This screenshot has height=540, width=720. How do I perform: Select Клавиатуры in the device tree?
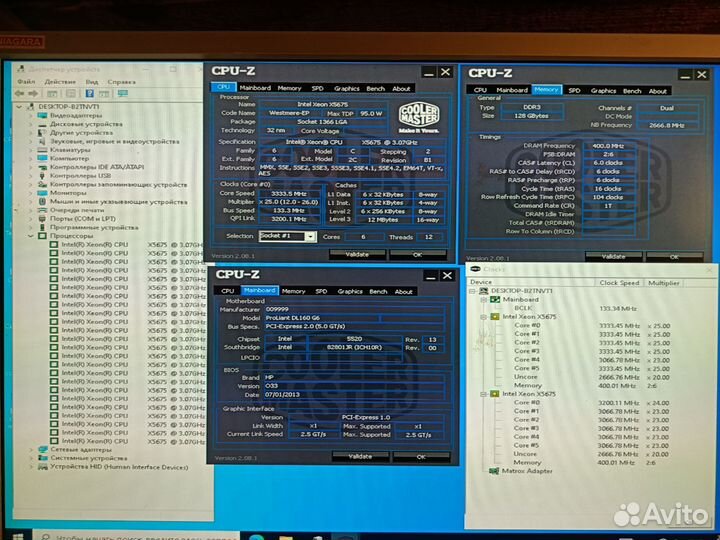(x=70, y=150)
